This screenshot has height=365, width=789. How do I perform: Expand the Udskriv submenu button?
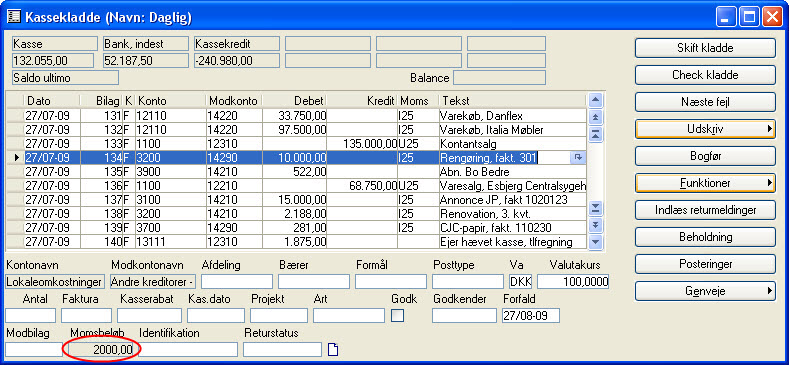(x=705, y=129)
